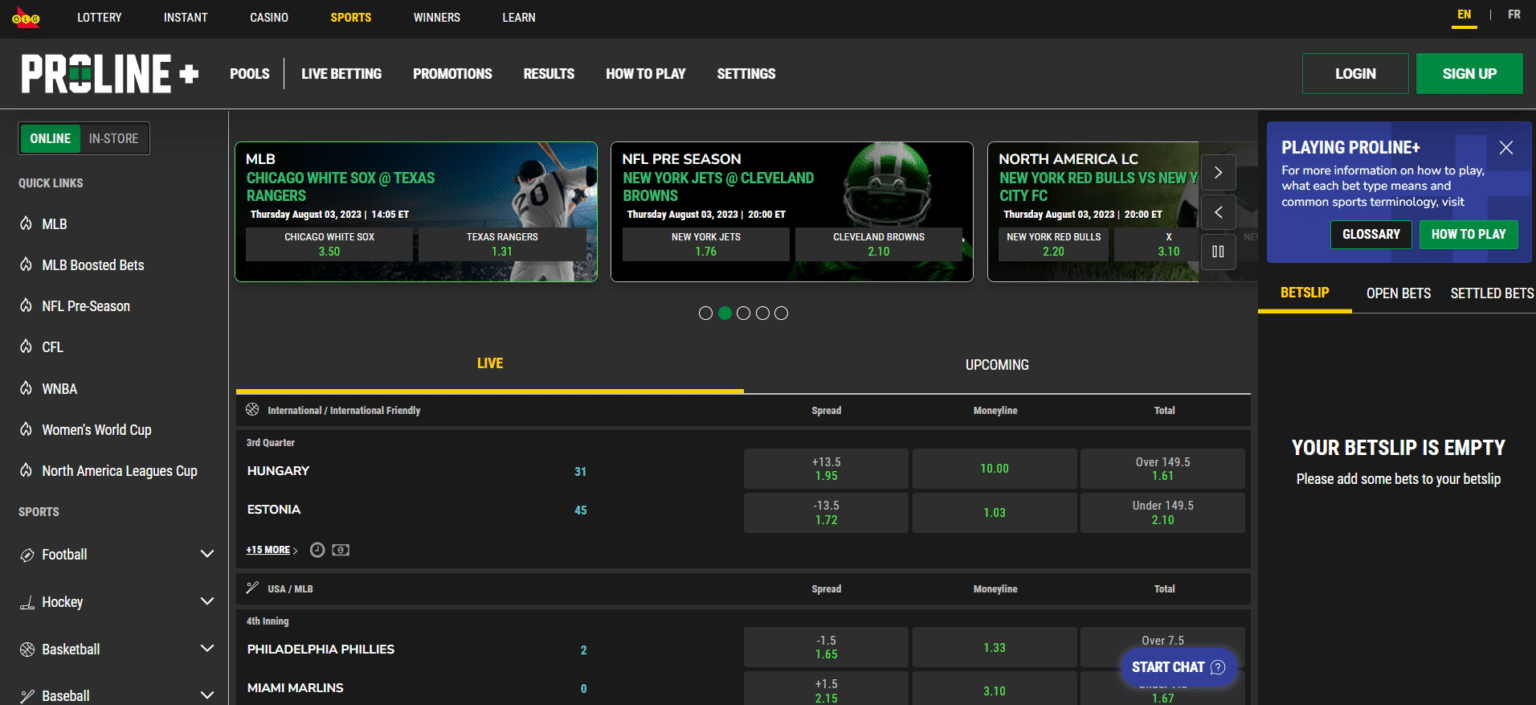
Task: Expand the Football category
Action: (x=207, y=552)
